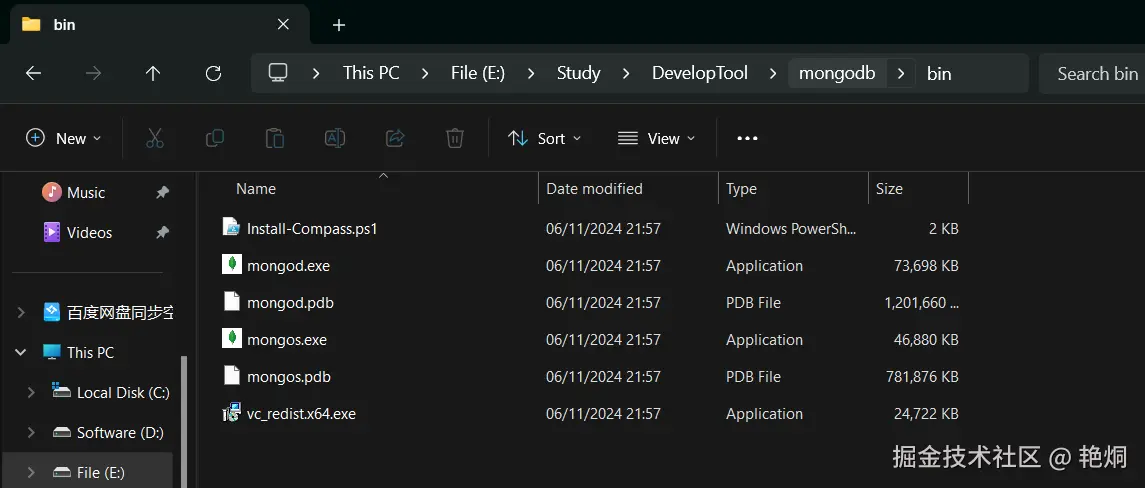Viewport: 1145px width, 488px height.
Task: Click the Copy icon in toolbar
Action: point(214,138)
